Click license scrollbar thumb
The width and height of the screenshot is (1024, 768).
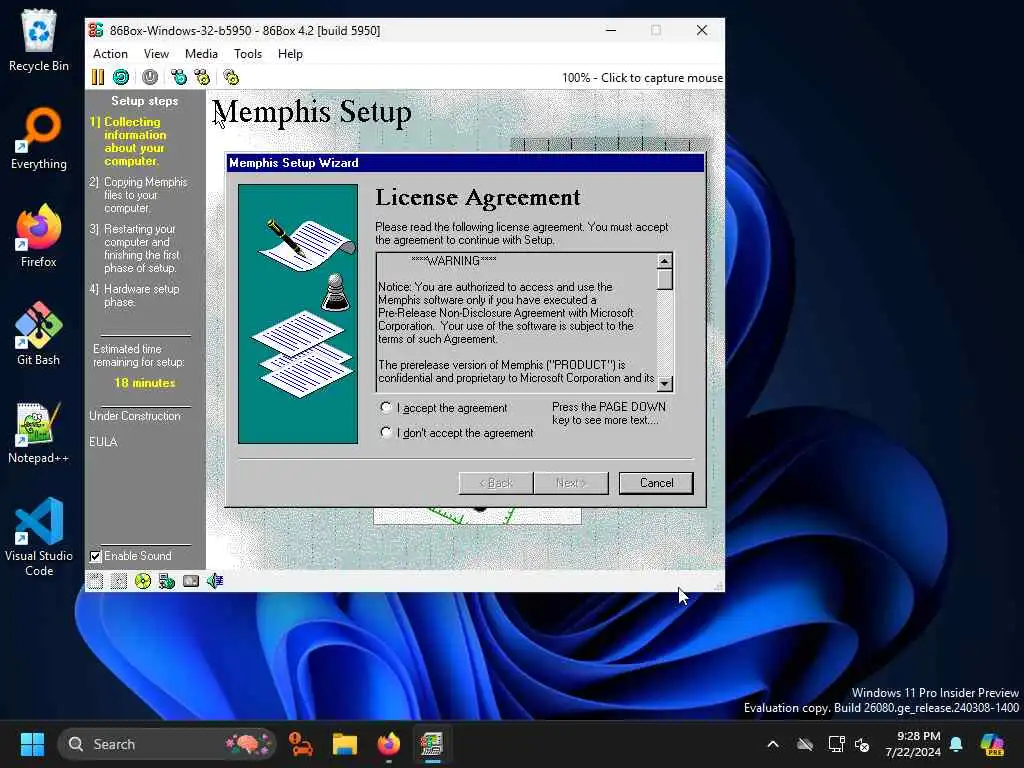click(x=664, y=279)
